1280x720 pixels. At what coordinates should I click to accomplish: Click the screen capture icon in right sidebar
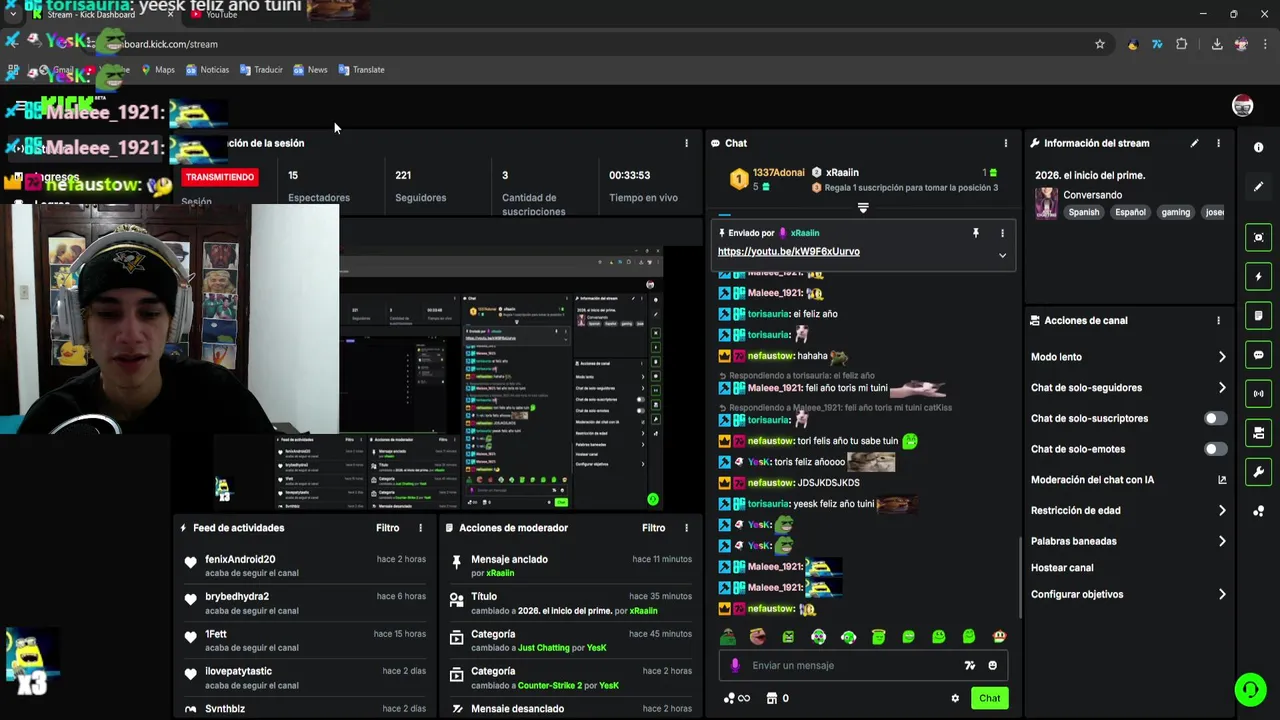click(x=1258, y=238)
